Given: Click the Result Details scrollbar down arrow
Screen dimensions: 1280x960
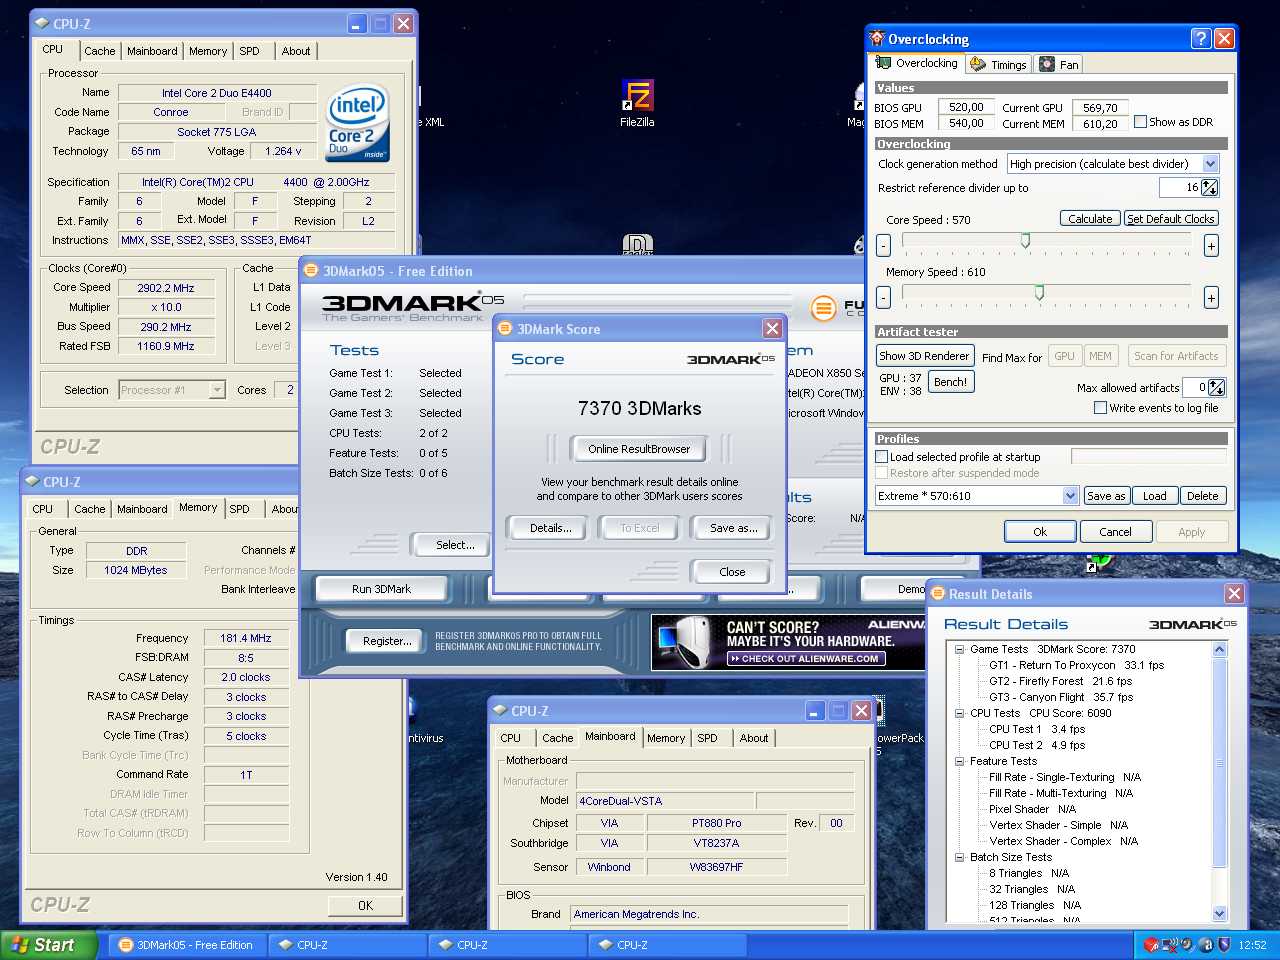Looking at the screenshot, I should click(1219, 913).
